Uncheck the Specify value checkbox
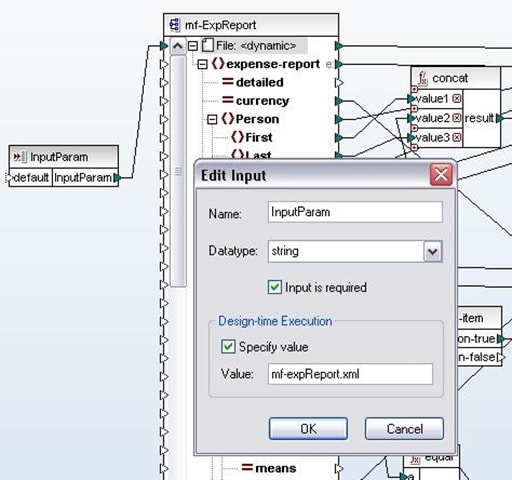This screenshot has height=480, width=512. (x=228, y=347)
